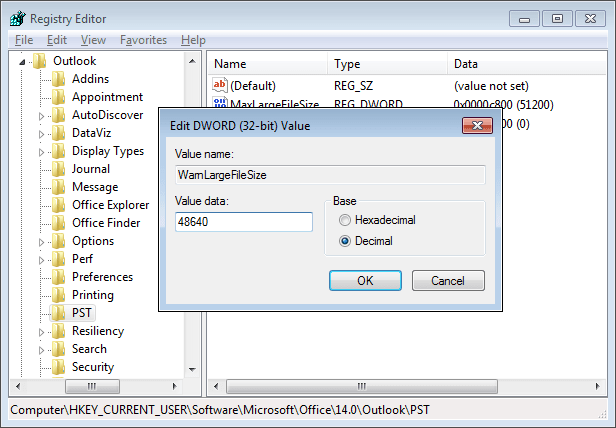The image size is (616, 428).
Task: Click the Display Types folder icon
Action: coord(59,151)
